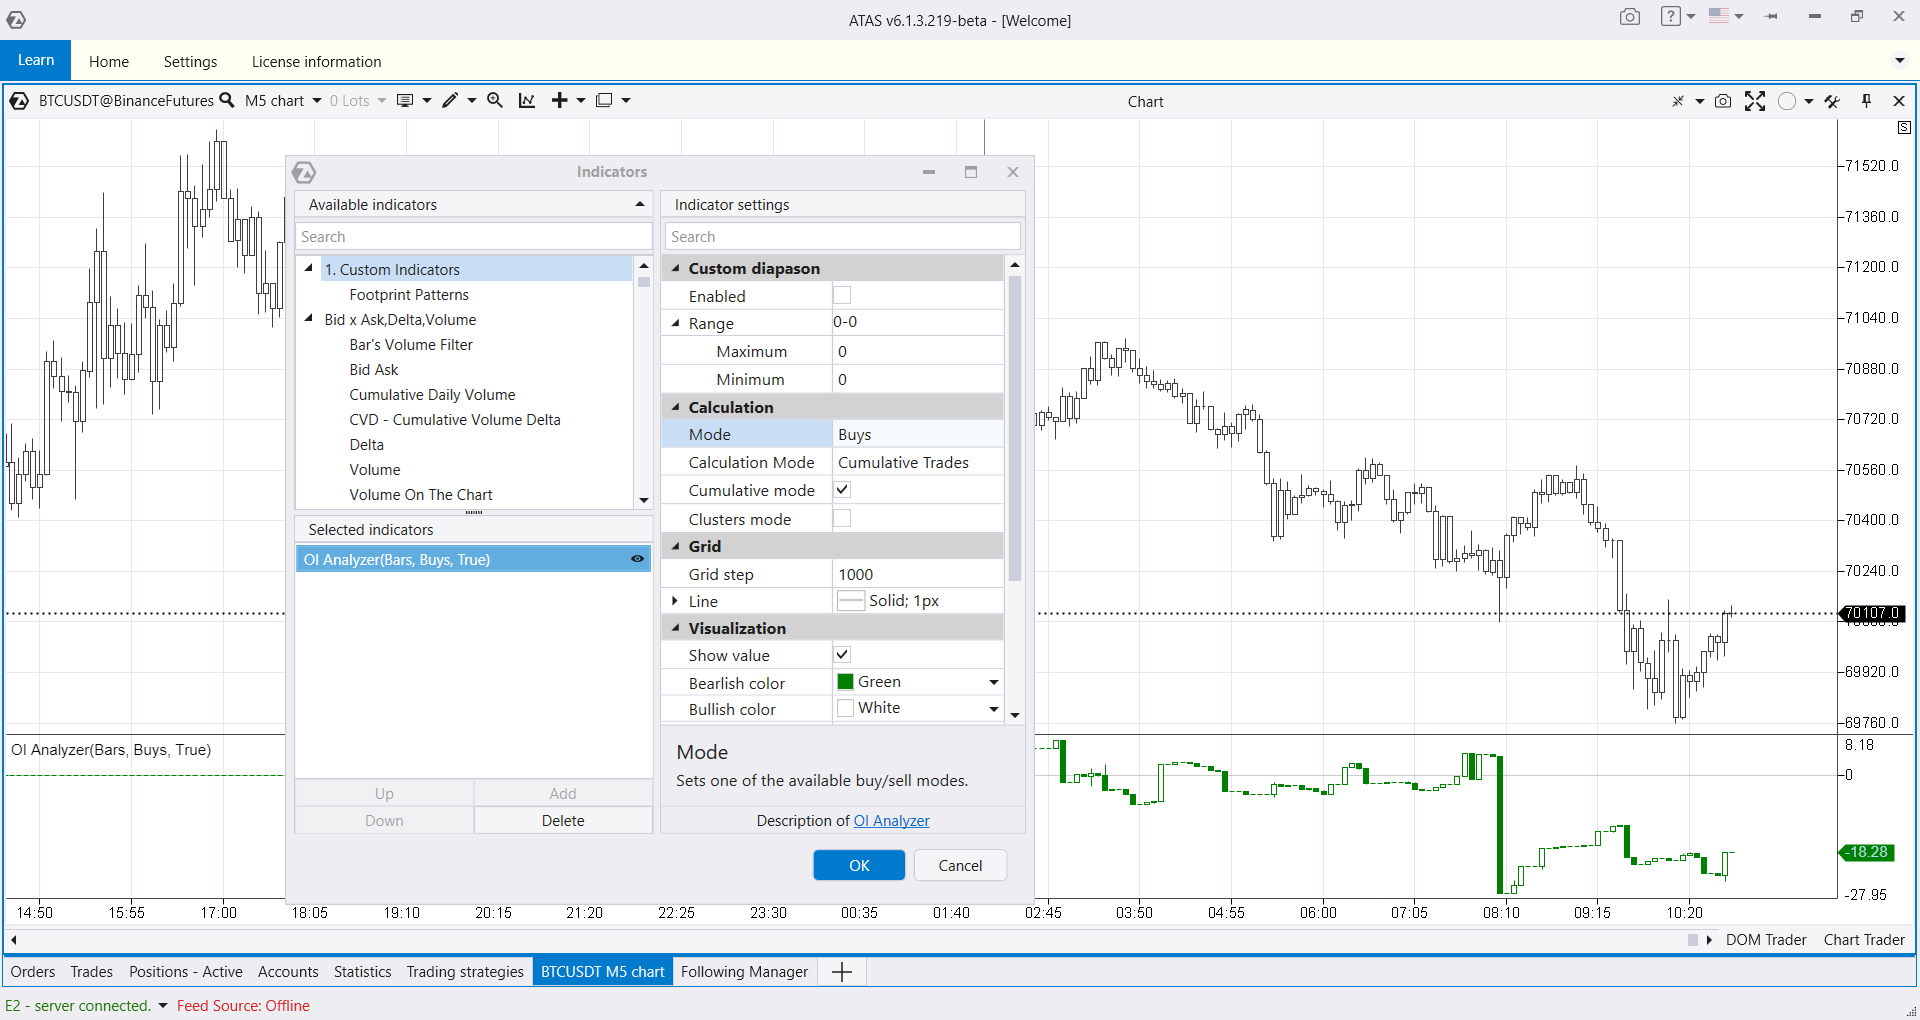Image resolution: width=1920 pixels, height=1020 pixels.
Task: Open the drawing tools pencil icon
Action: [452, 100]
